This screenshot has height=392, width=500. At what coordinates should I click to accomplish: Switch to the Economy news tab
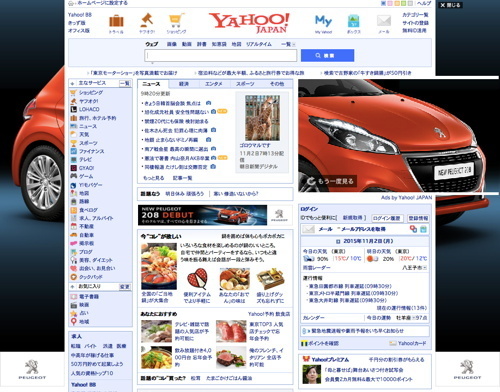[x=184, y=84]
